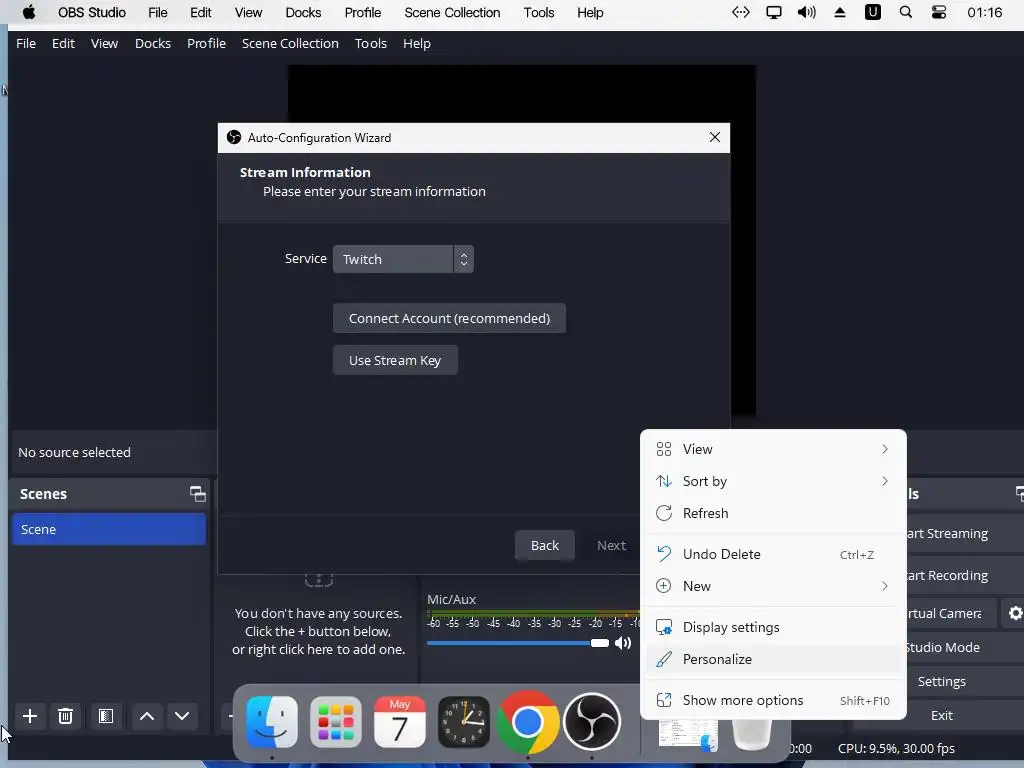The height and width of the screenshot is (768, 1024).
Task: Open Google Chrome from the dock
Action: [x=527, y=722]
